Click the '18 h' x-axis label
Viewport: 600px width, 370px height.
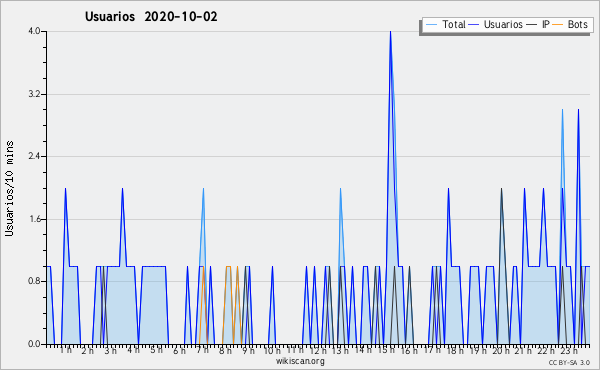tap(455, 350)
